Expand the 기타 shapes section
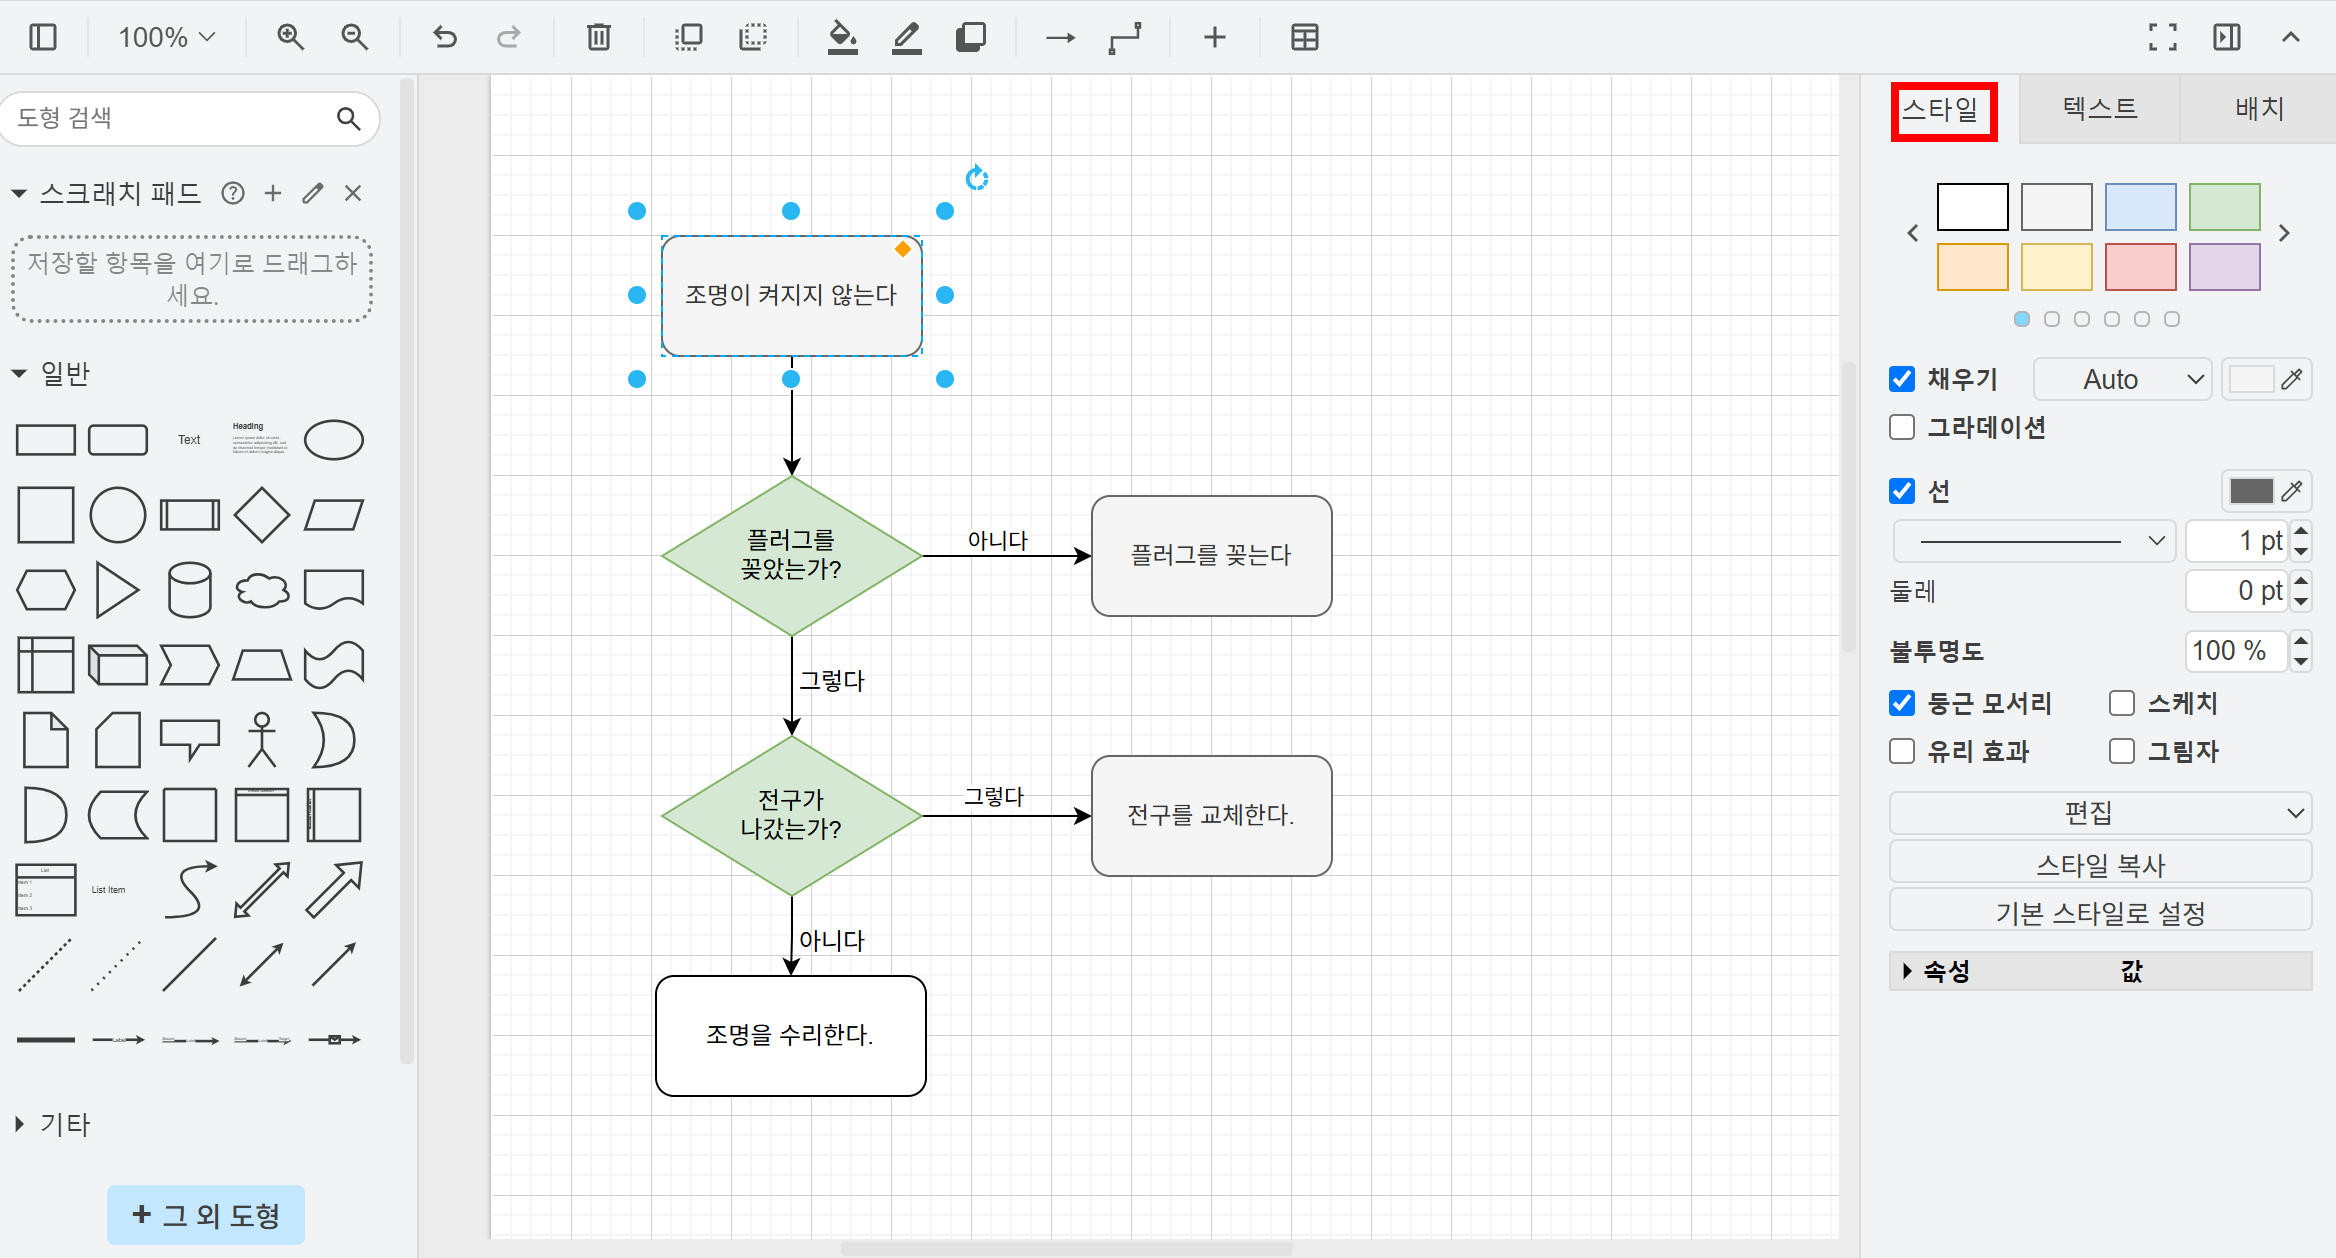Viewport: 2336px width, 1258px height. pyautogui.click(x=19, y=1124)
